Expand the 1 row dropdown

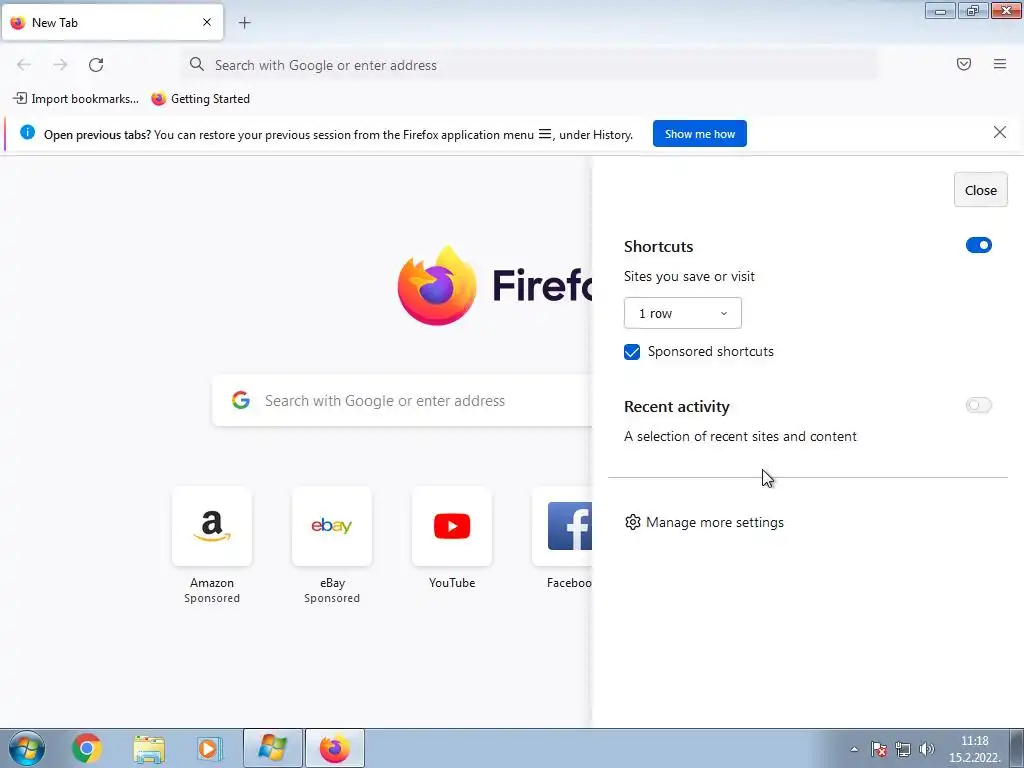pos(682,313)
